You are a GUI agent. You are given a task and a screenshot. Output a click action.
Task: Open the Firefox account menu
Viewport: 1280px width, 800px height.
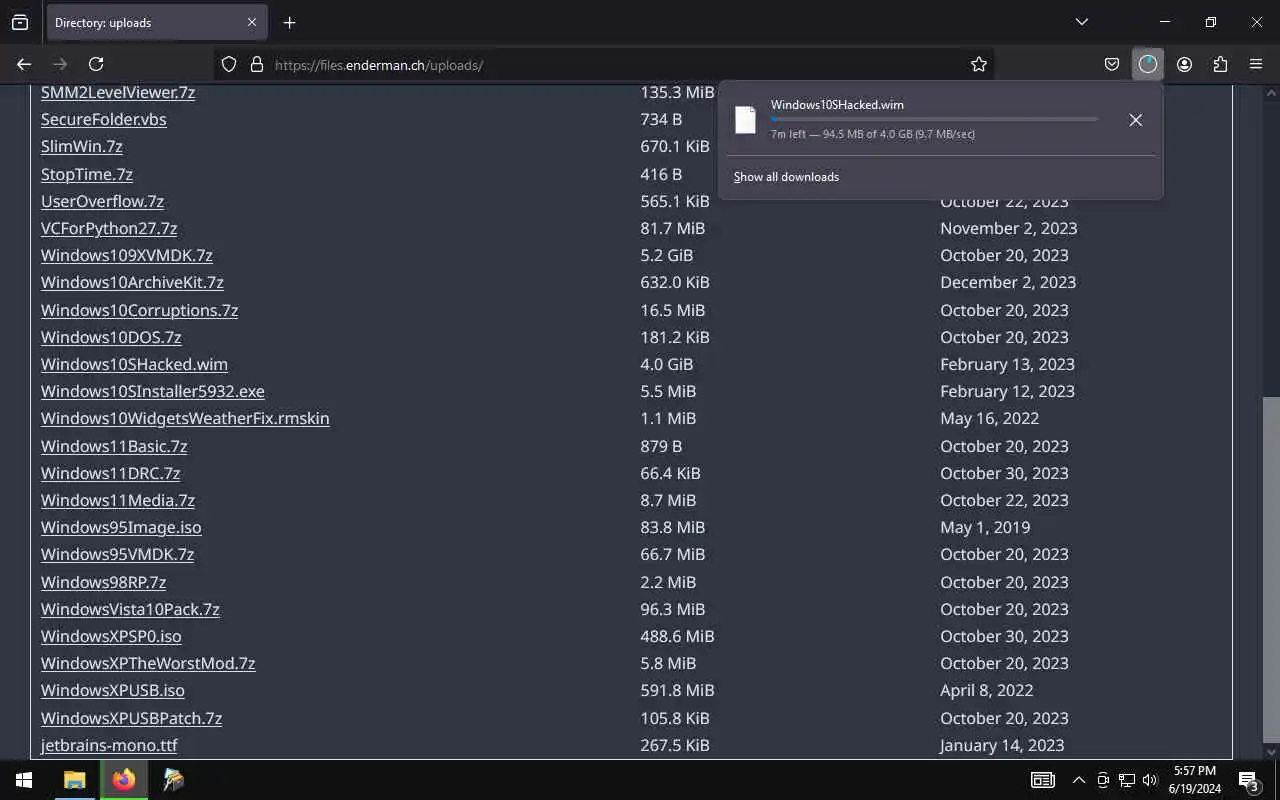coord(1184,64)
